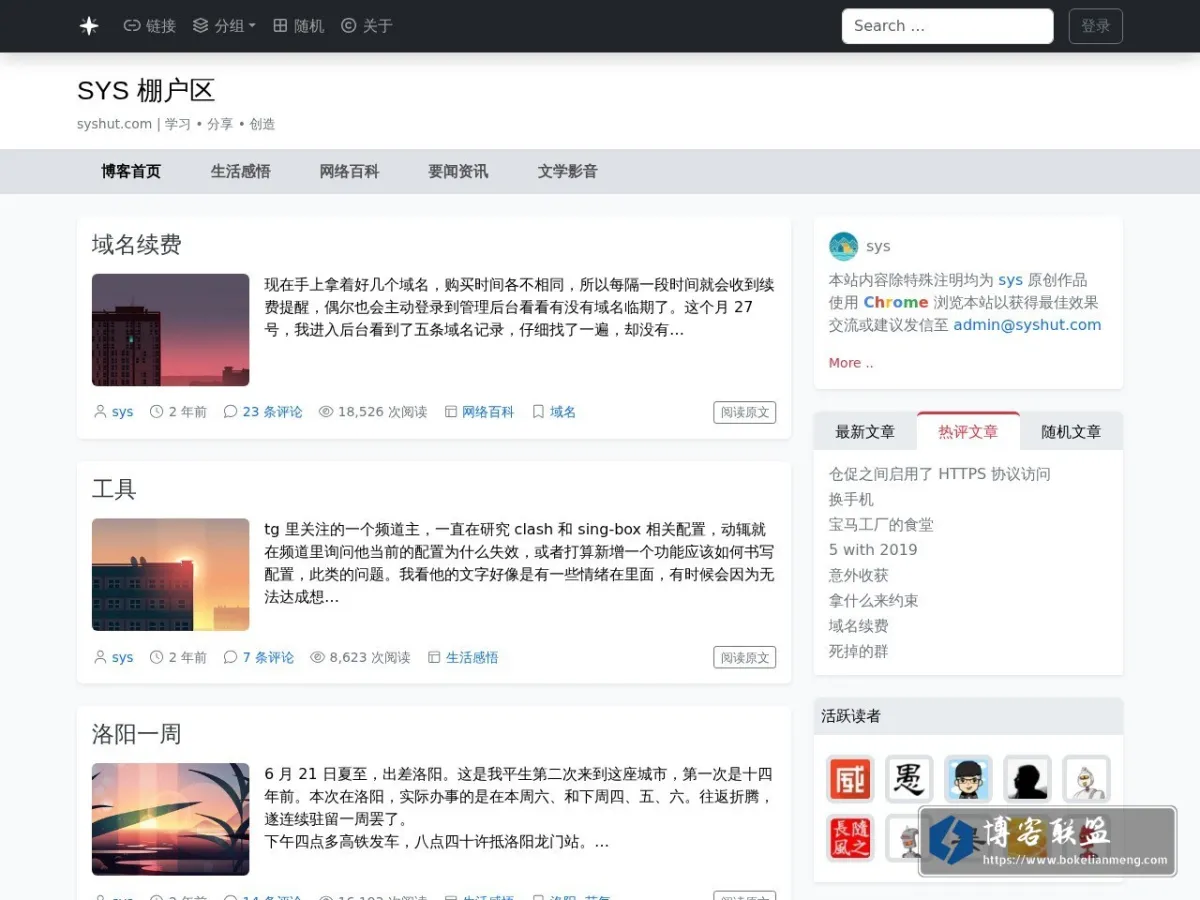Open 5 with 2019 article link
Viewport: 1200px width, 900px height.
[873, 549]
